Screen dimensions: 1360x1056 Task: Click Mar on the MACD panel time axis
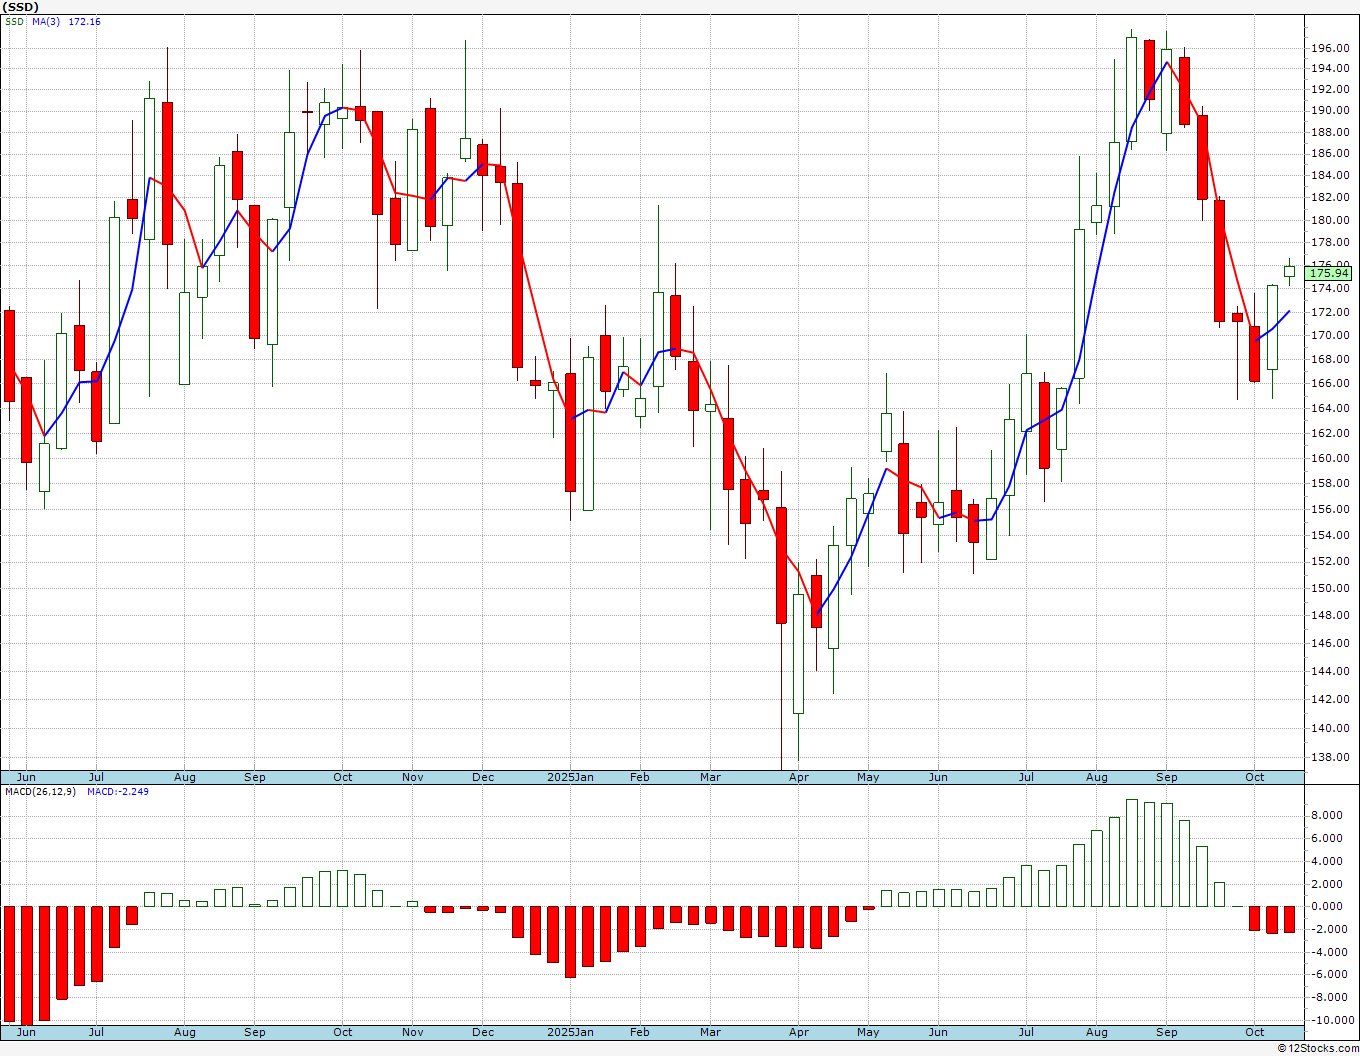click(x=710, y=1032)
